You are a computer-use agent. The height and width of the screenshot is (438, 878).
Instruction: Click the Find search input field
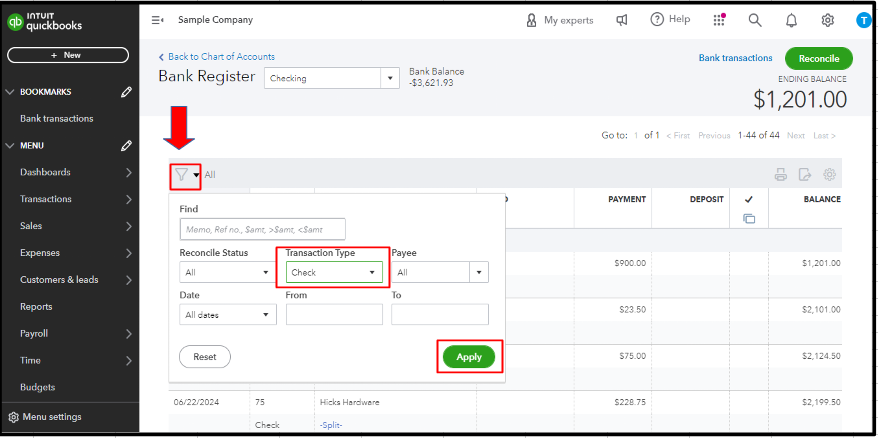click(262, 229)
